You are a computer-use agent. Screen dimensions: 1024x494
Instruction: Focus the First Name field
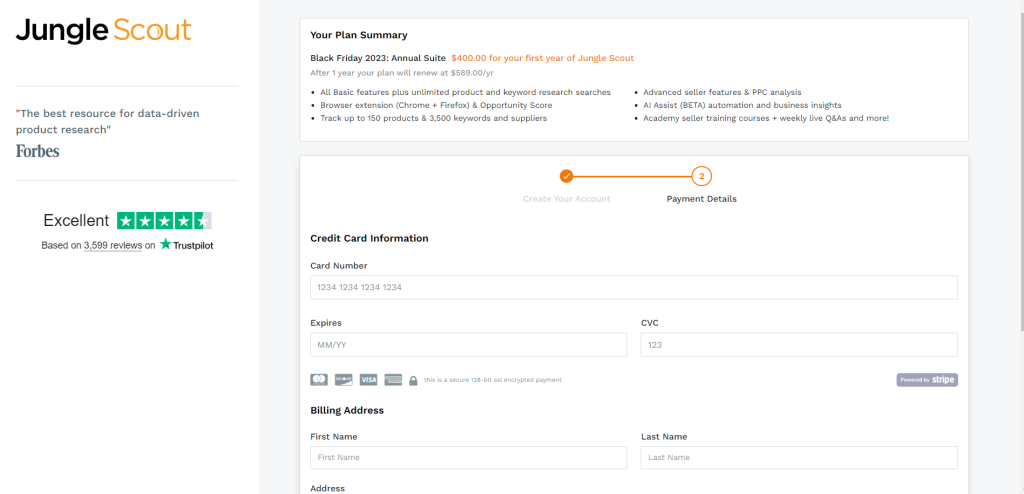click(x=468, y=457)
